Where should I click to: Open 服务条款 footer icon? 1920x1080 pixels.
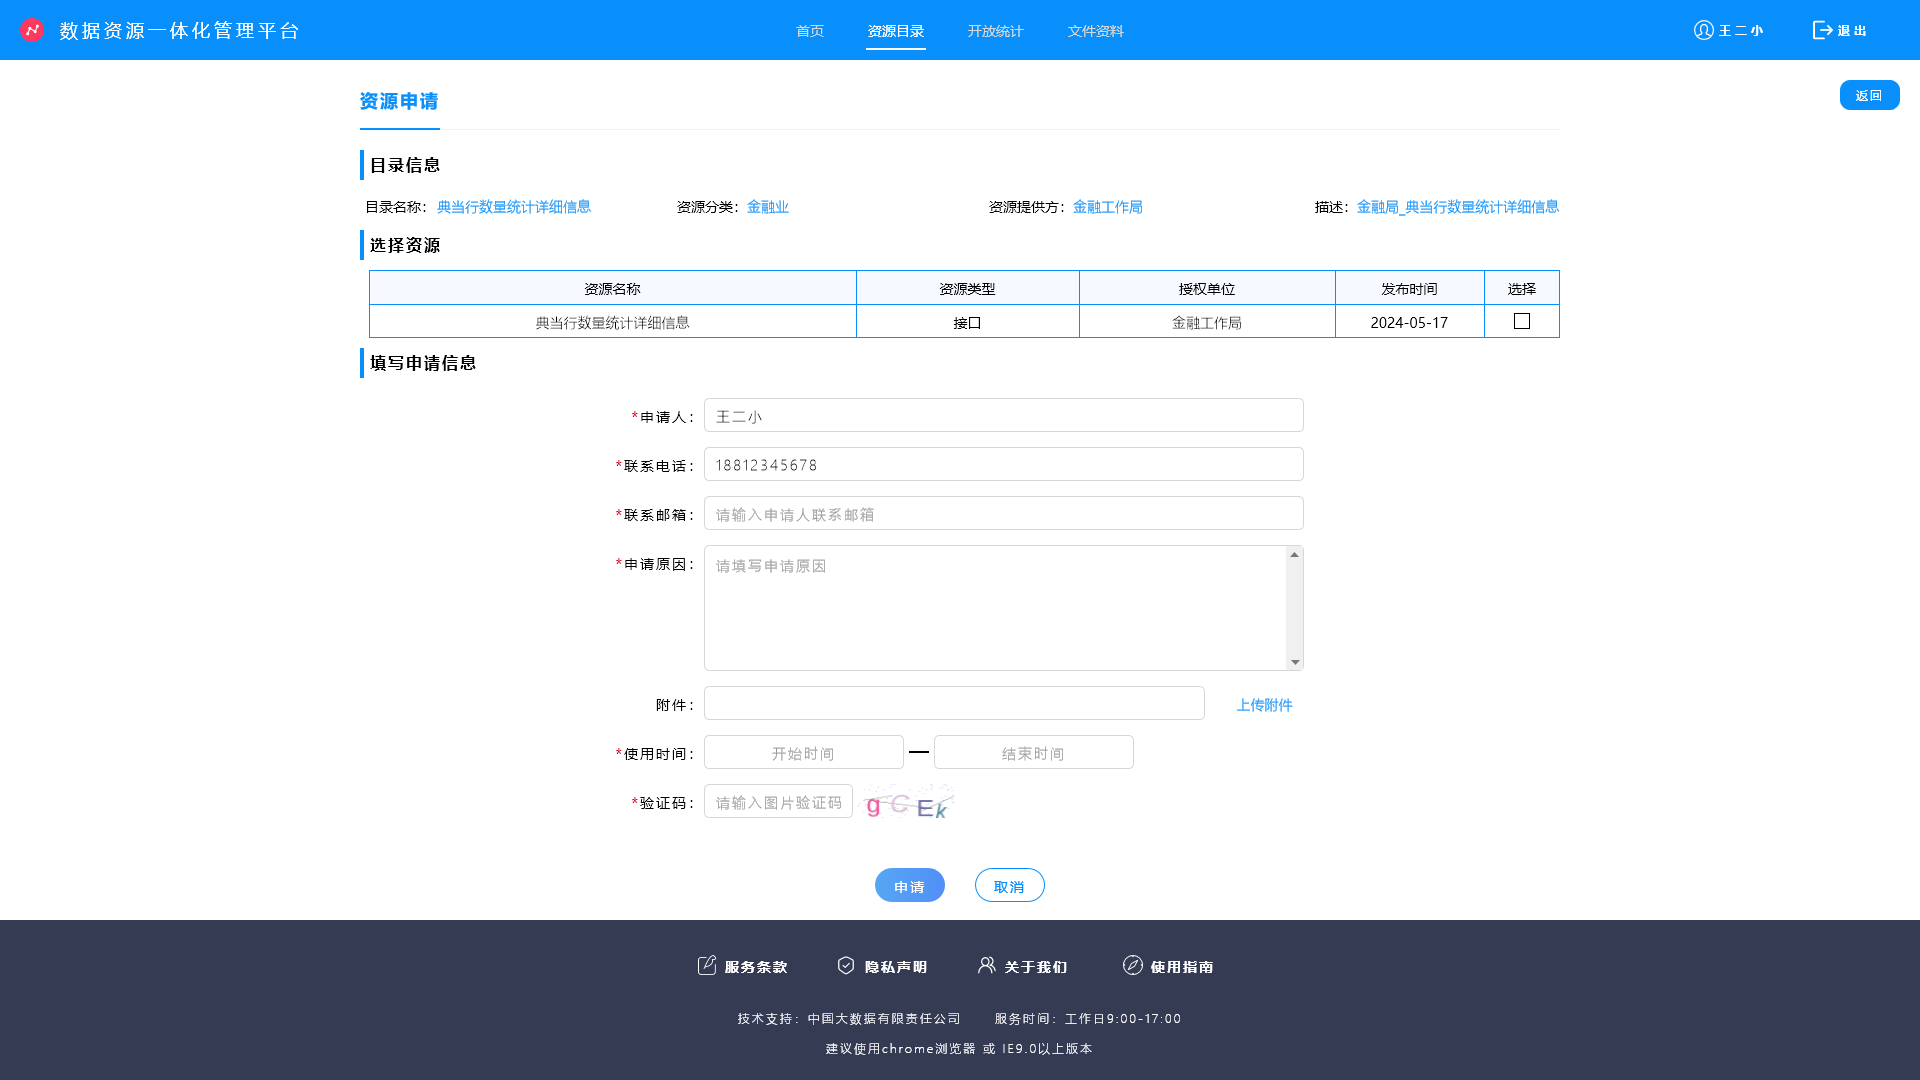tap(707, 965)
